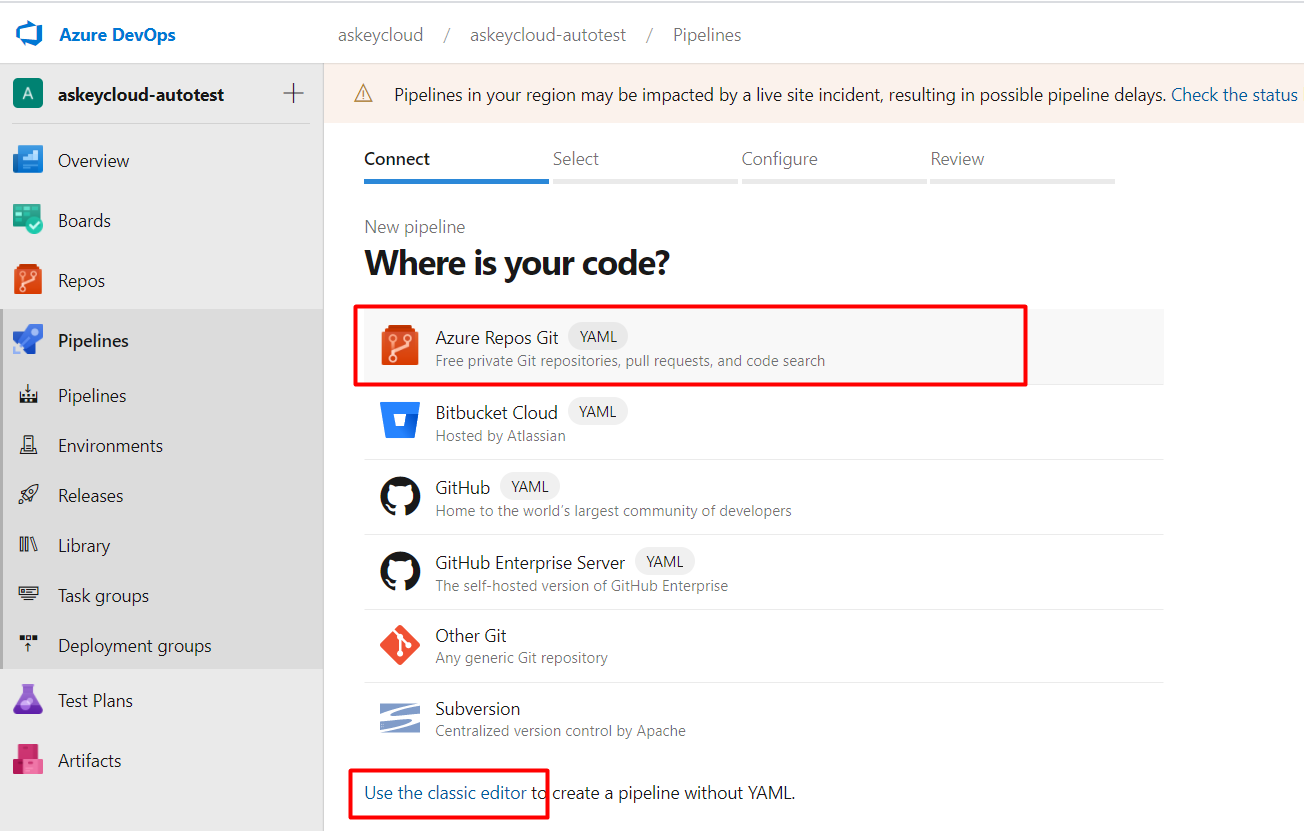
Task: Click the plus icon beside project name
Action: [293, 94]
